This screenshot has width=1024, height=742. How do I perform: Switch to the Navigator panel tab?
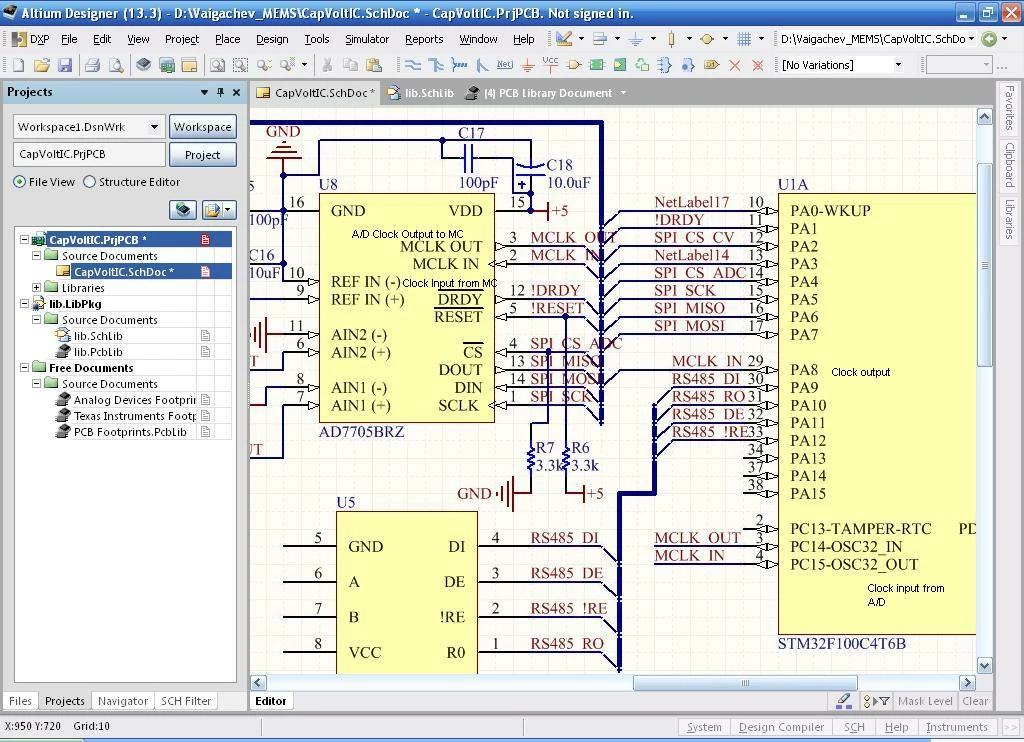tap(123, 701)
